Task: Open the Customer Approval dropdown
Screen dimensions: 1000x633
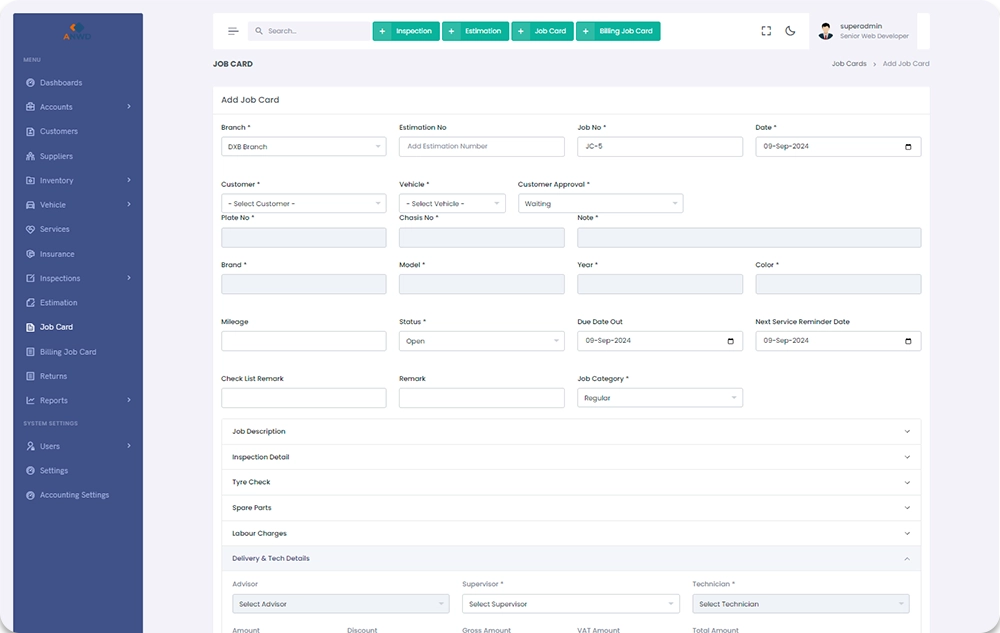Action: click(x=600, y=204)
